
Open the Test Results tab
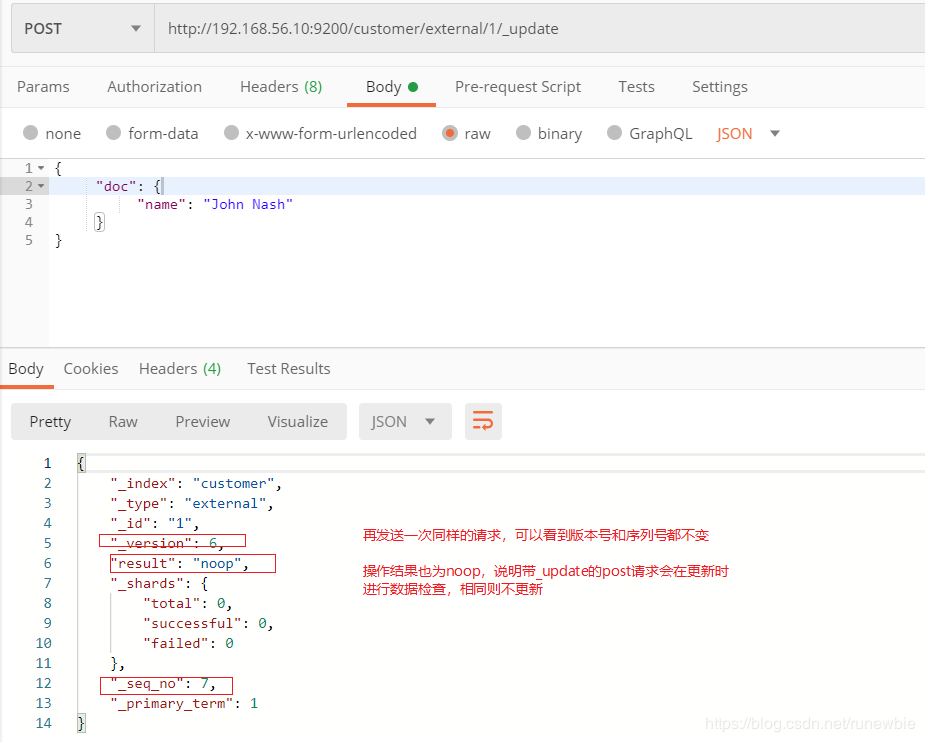click(x=288, y=369)
